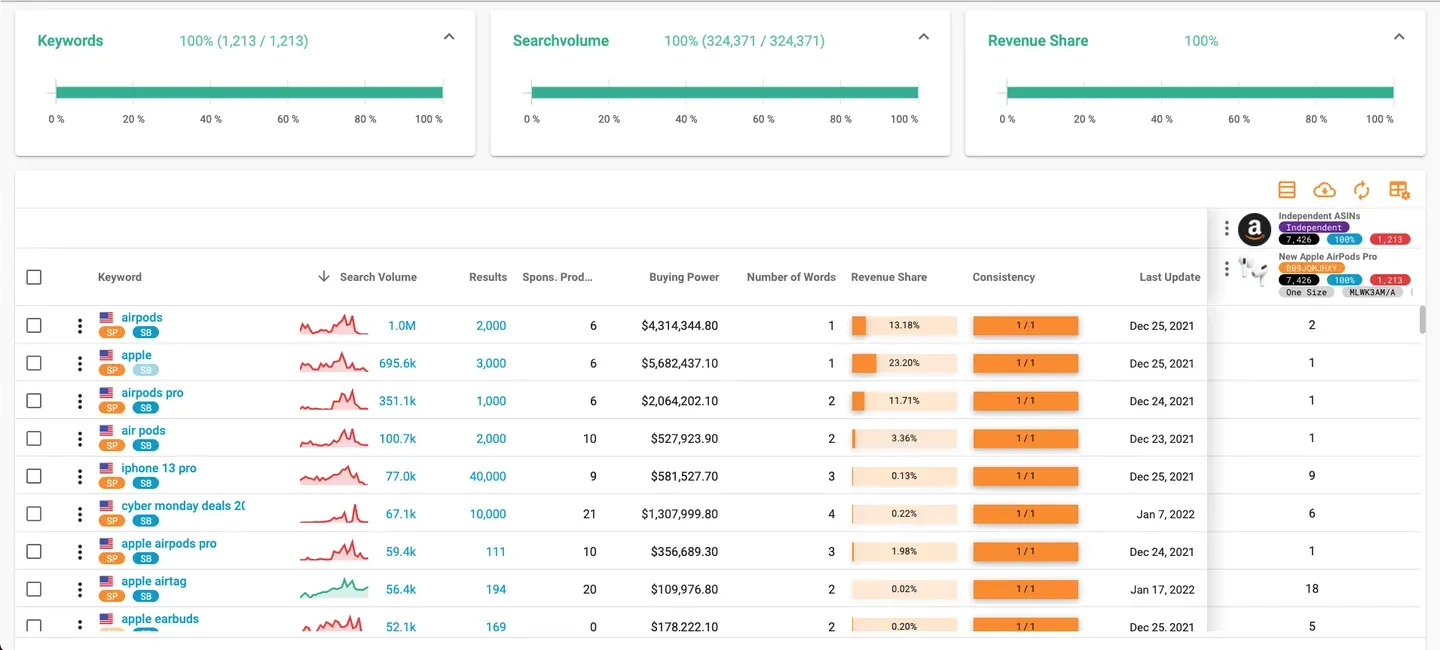
Task: Check the apple row checkbox
Action: click(34, 364)
